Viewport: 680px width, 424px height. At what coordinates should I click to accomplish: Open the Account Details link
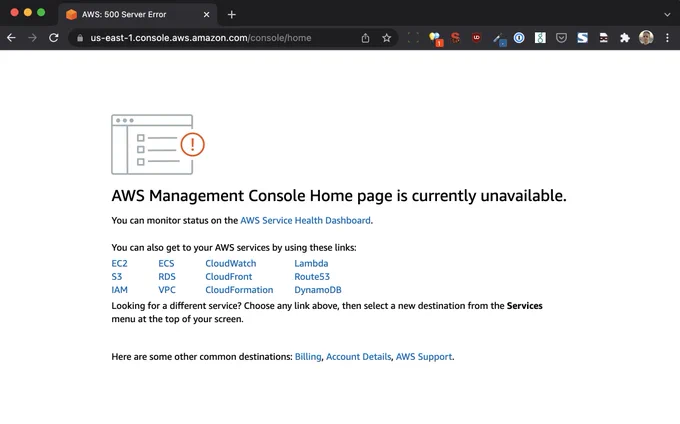[x=358, y=356]
